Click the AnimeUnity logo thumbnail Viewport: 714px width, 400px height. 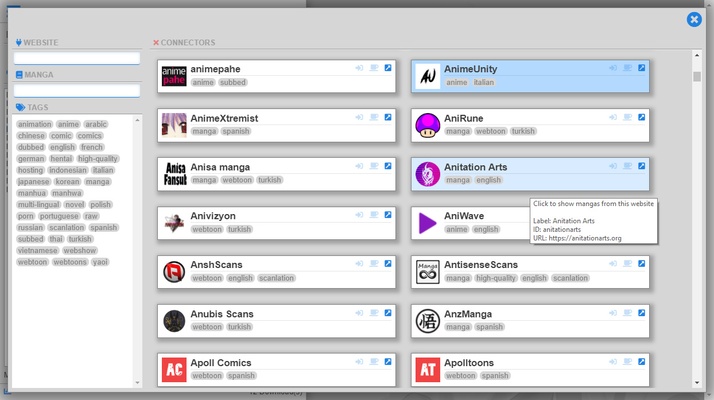(x=428, y=76)
